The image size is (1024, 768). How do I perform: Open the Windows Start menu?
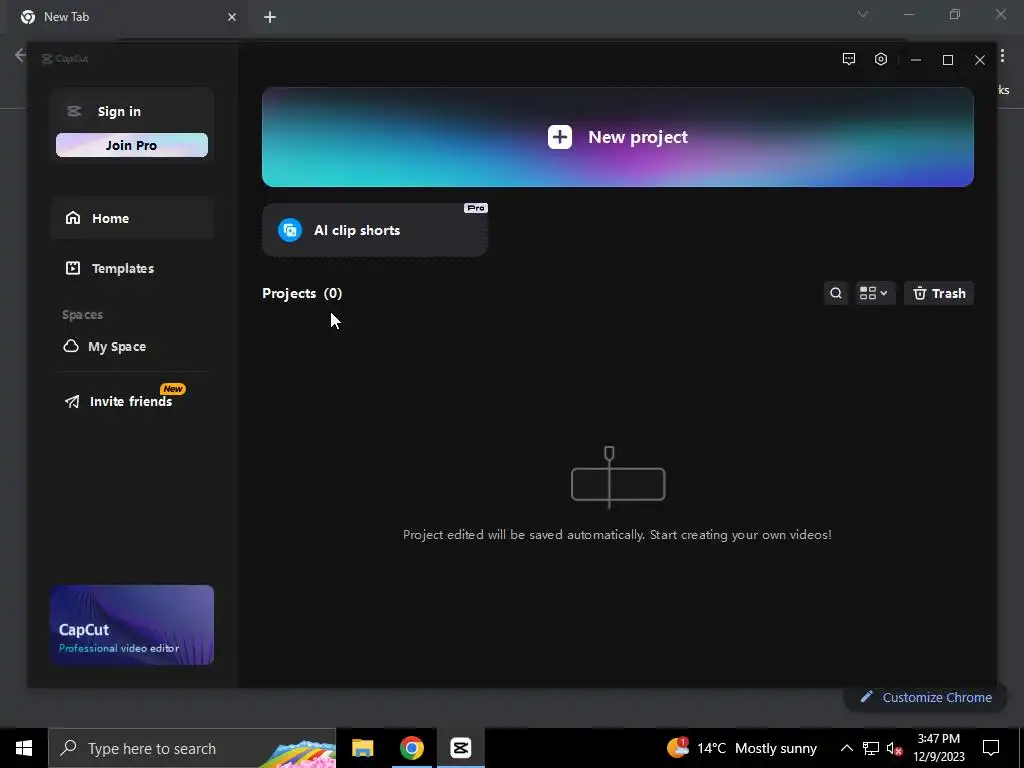pyautogui.click(x=24, y=748)
